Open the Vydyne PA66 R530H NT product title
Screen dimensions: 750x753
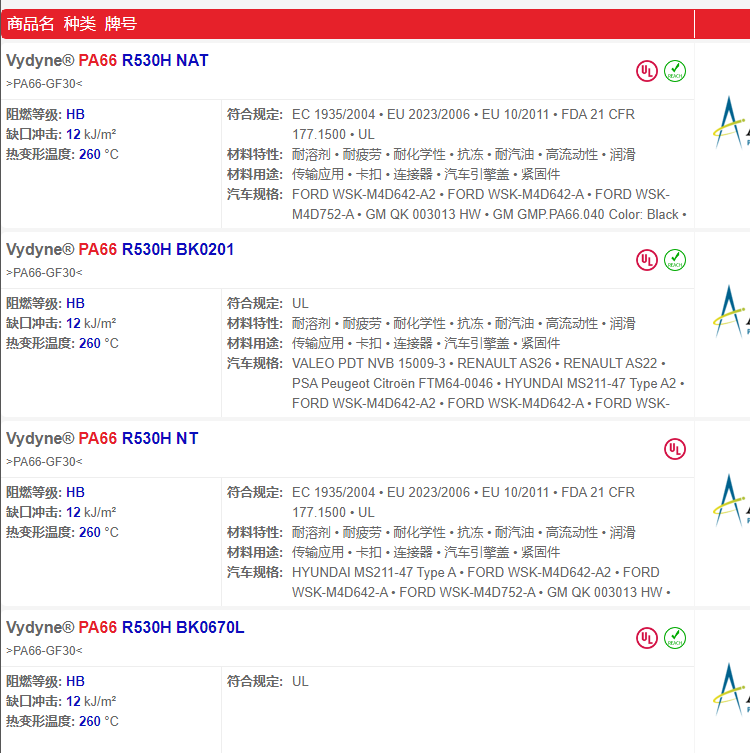[x=102, y=438]
